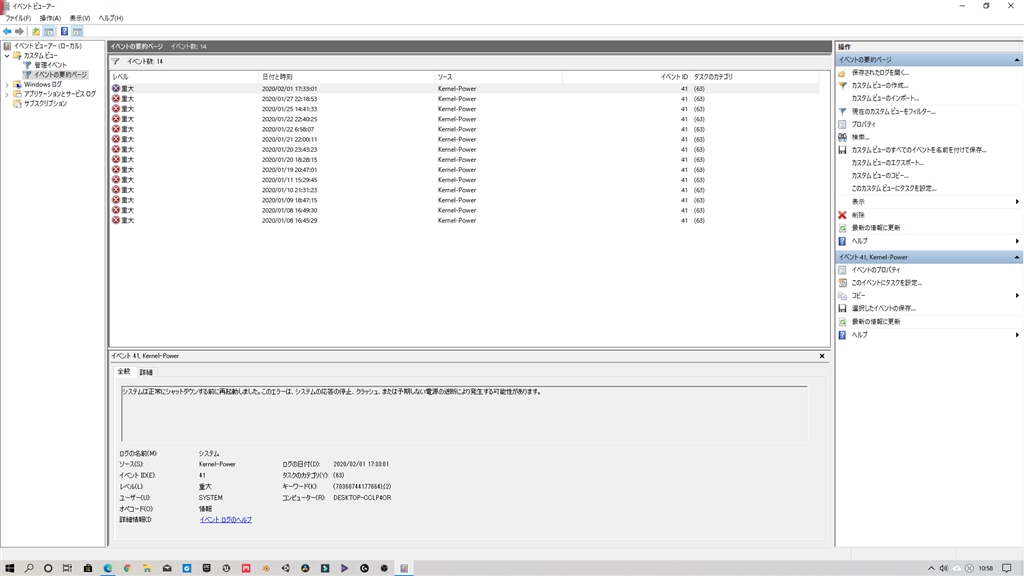Image resolution: width=1024 pixels, height=576 pixels.
Task: Click このカスタム ビューにタスクを設定 action
Action: click(x=894, y=189)
